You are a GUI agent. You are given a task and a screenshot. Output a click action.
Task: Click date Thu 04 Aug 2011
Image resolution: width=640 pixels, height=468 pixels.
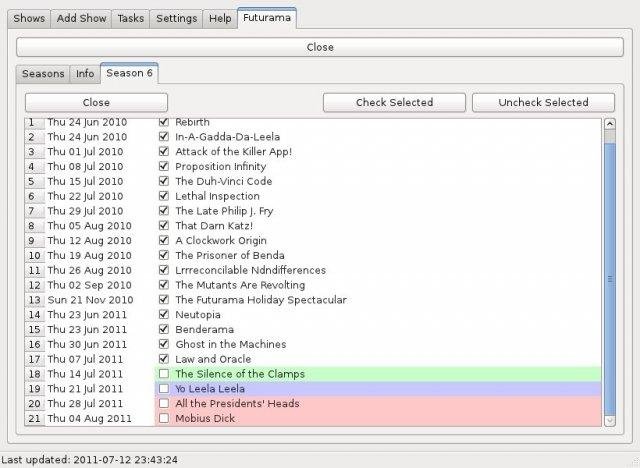click(89, 418)
